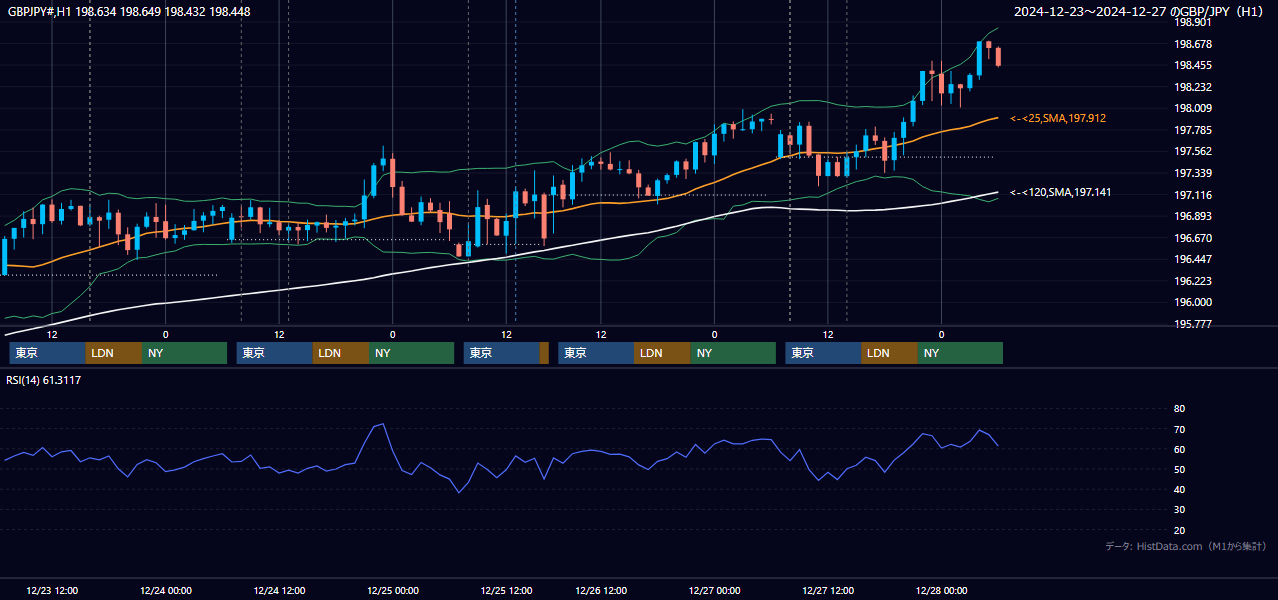Click price axis label 195.777
Viewport: 1278px width, 600px height.
[x=1192, y=325]
